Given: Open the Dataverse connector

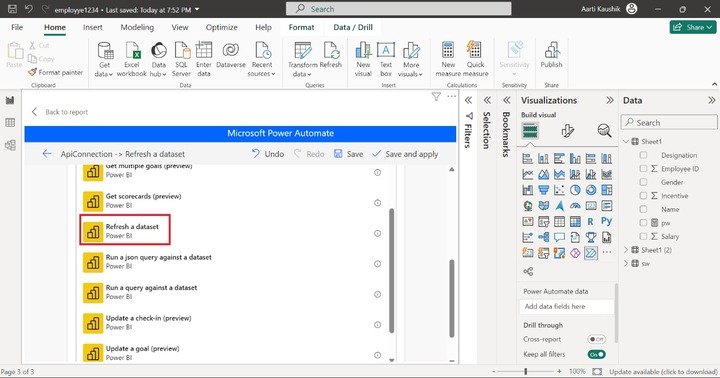Looking at the screenshot, I should coord(231,55).
